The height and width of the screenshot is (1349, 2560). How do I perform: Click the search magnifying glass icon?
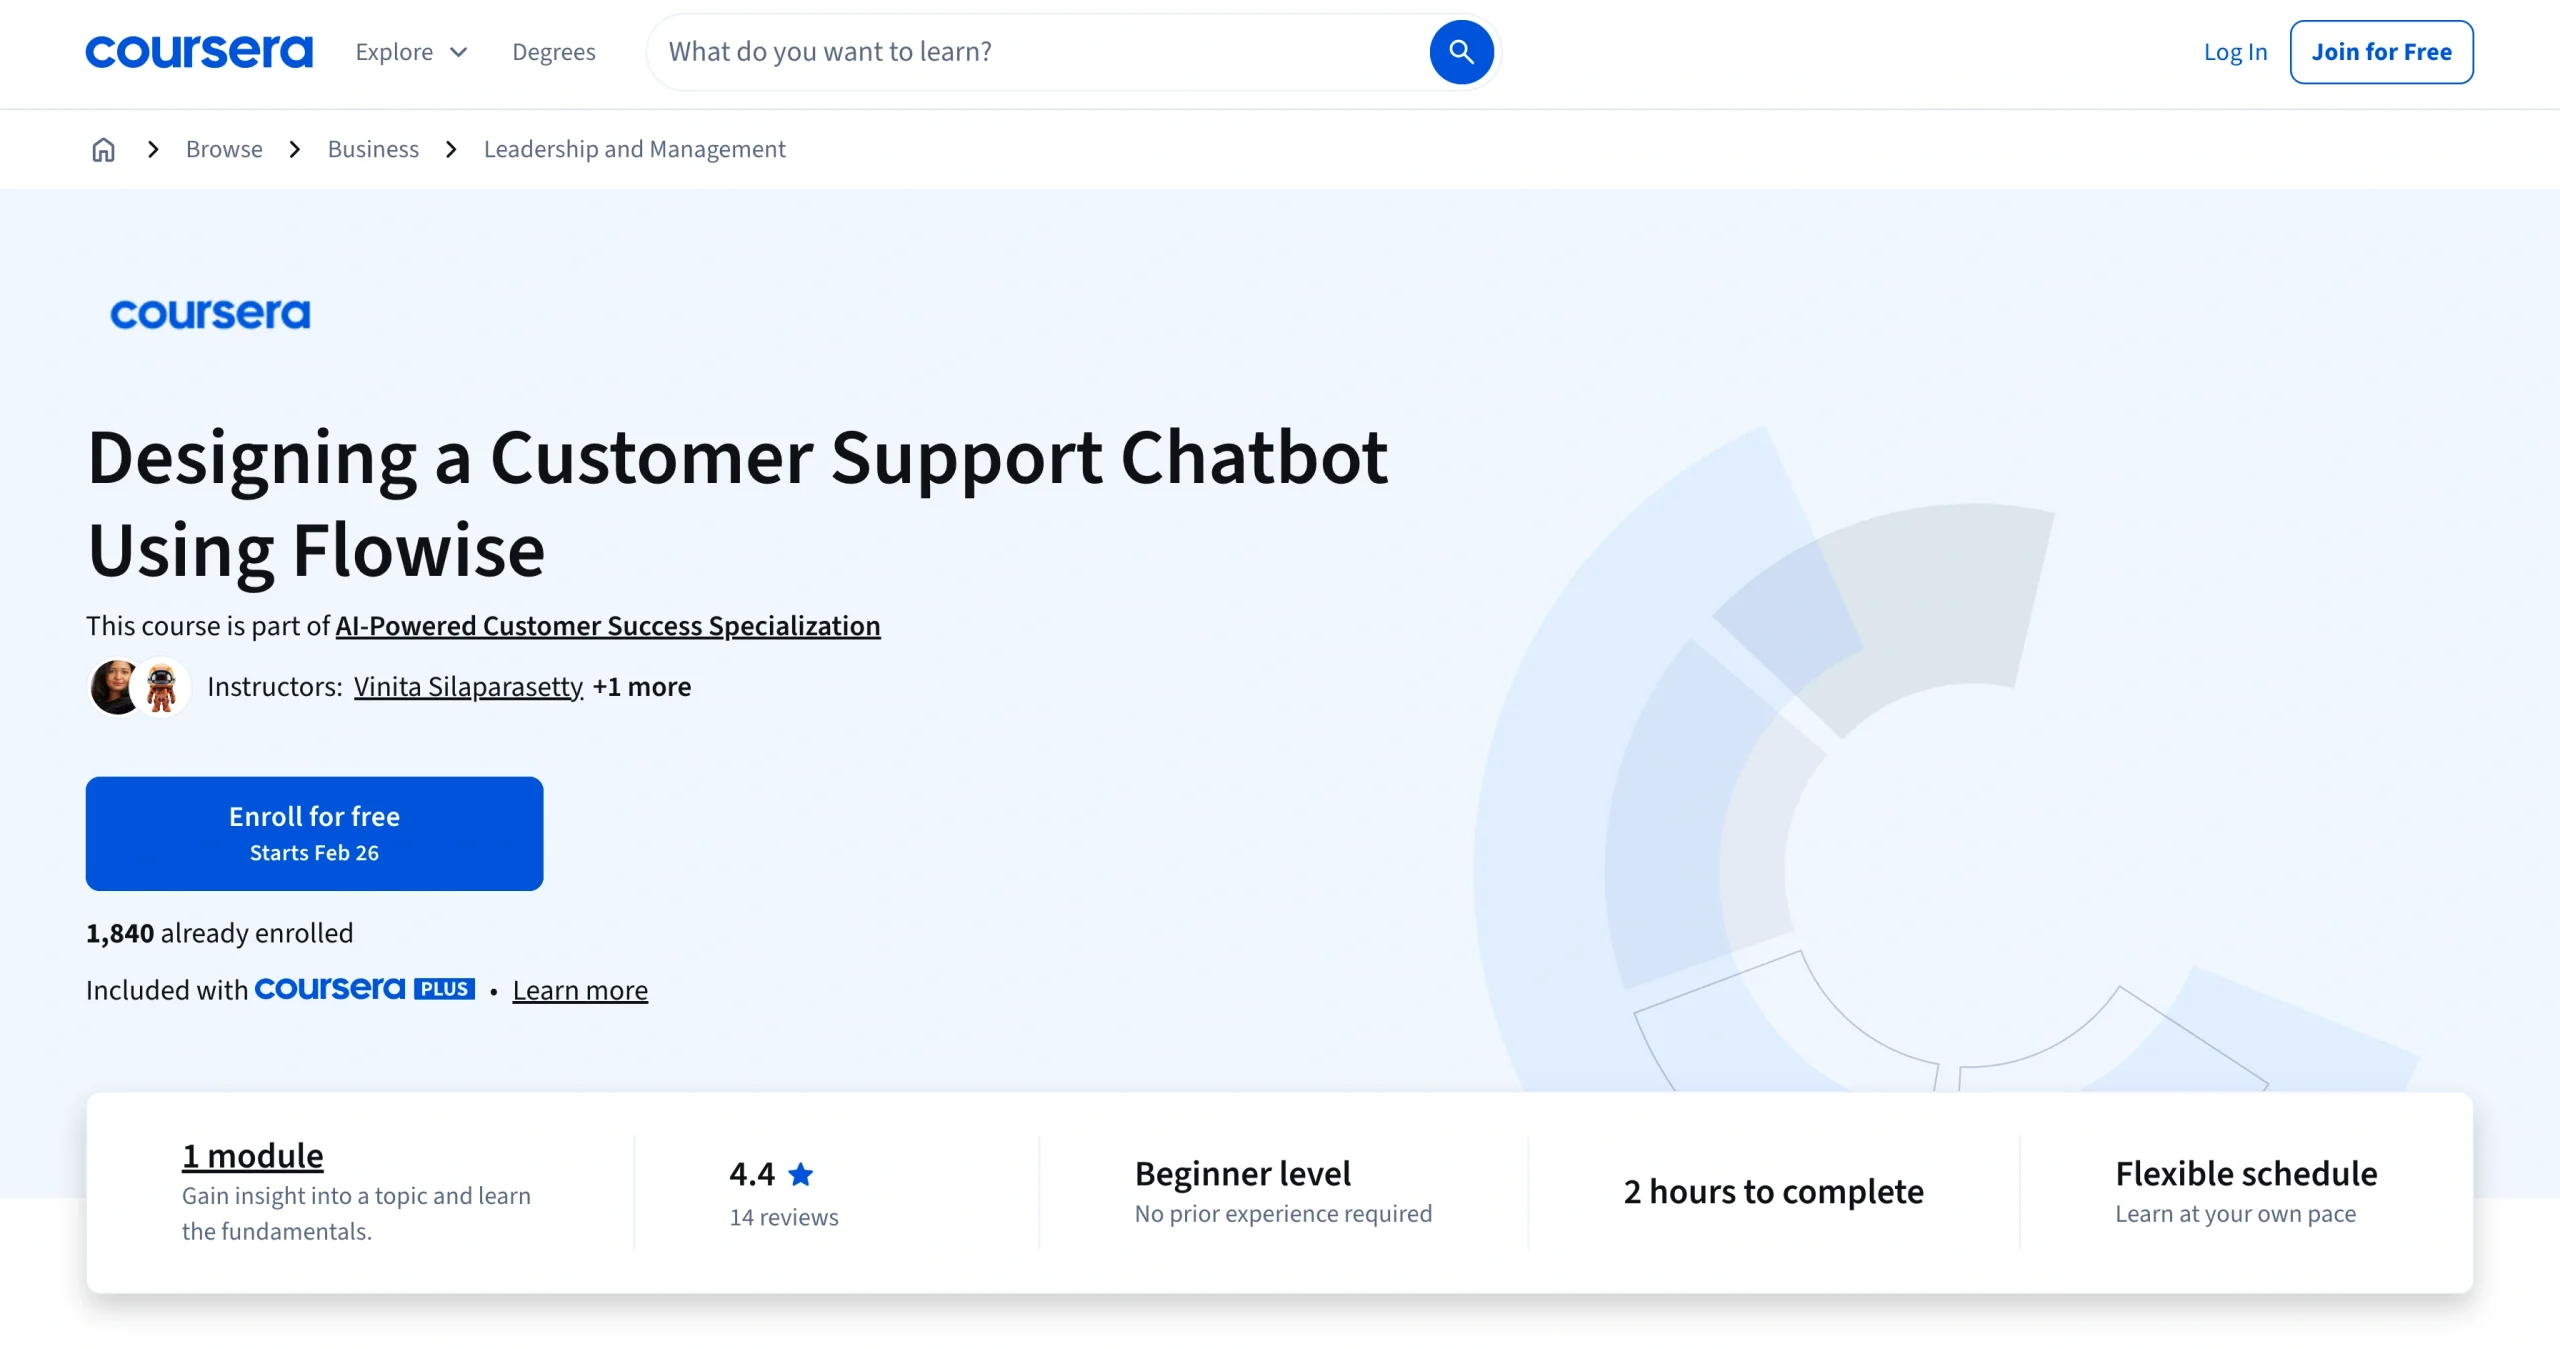click(x=1461, y=51)
